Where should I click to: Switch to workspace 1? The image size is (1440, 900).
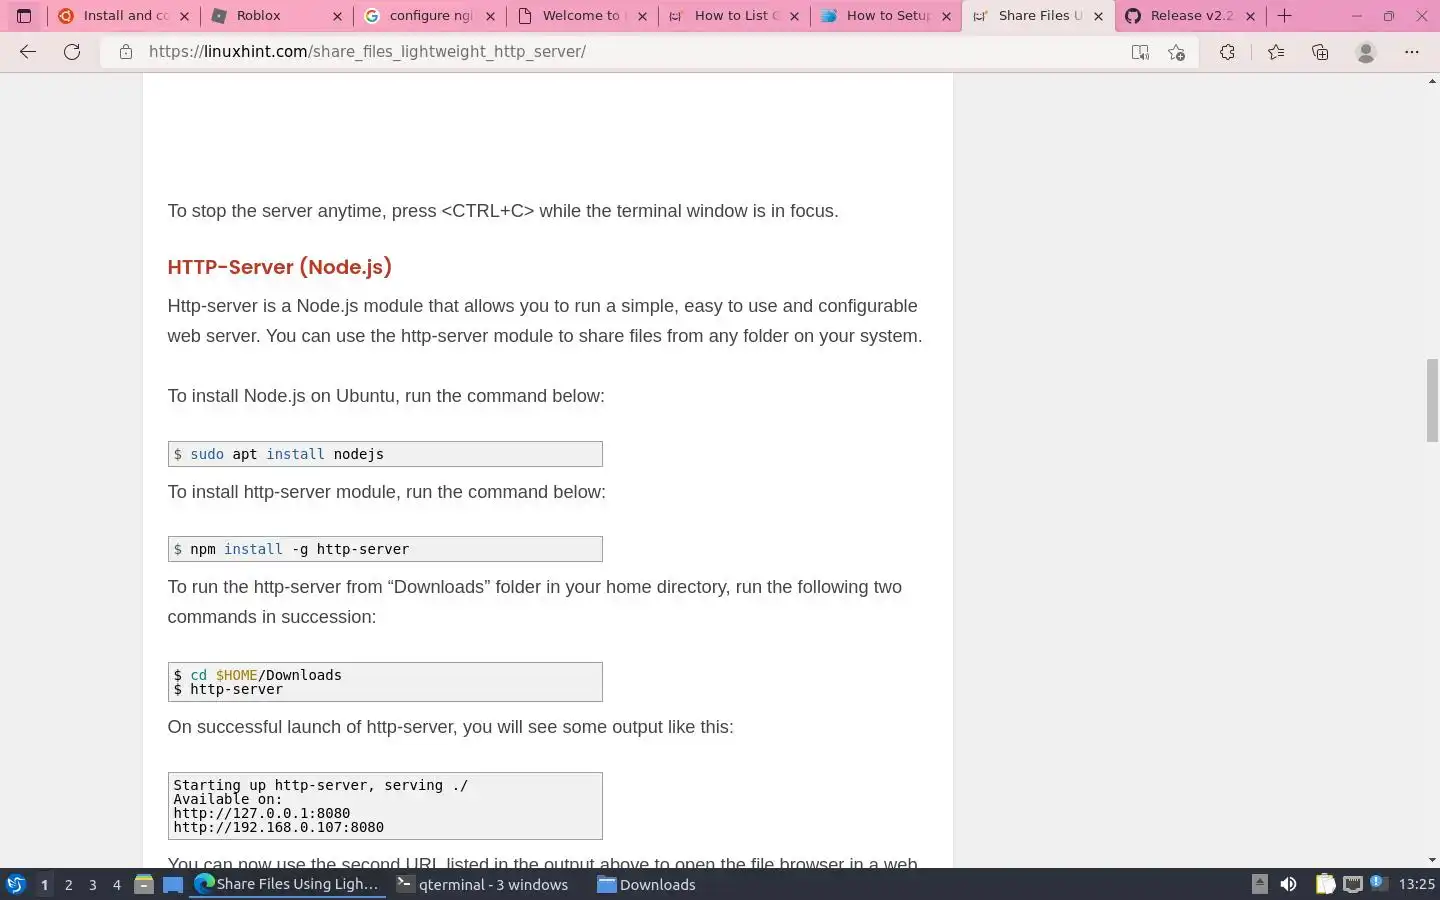[x=44, y=885]
